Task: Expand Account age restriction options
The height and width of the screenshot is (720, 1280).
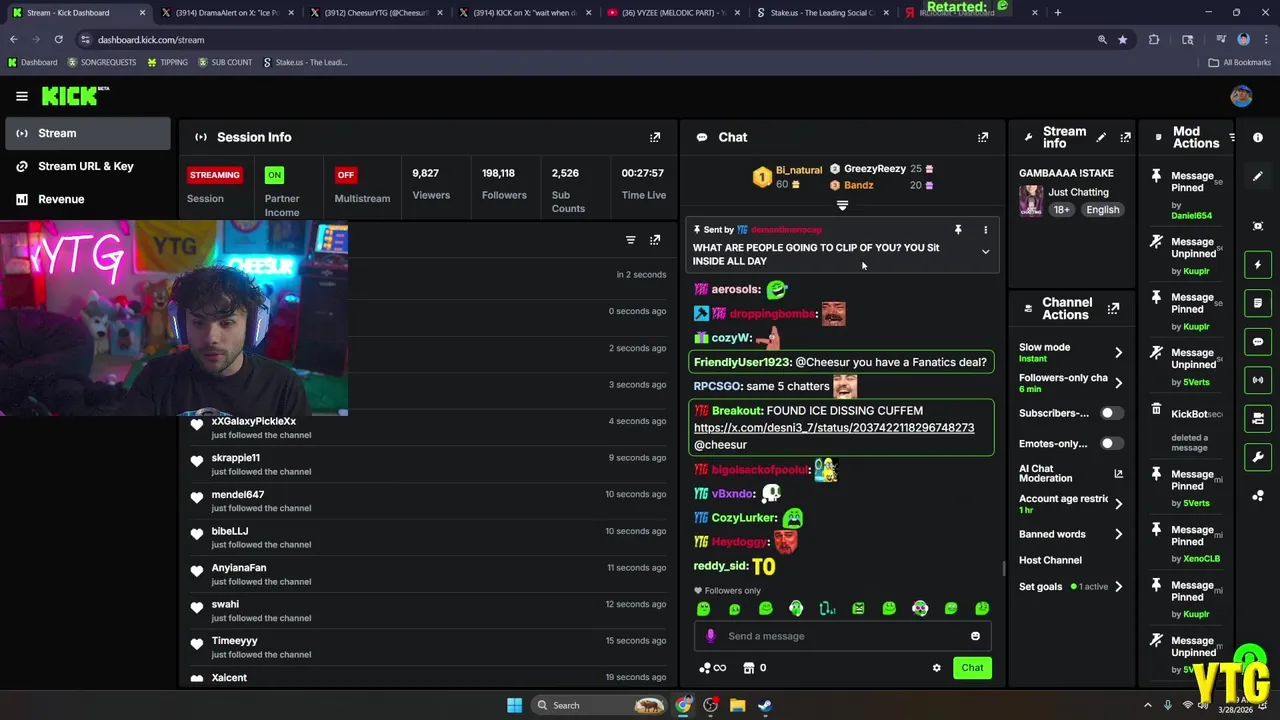Action: pyautogui.click(x=1118, y=504)
